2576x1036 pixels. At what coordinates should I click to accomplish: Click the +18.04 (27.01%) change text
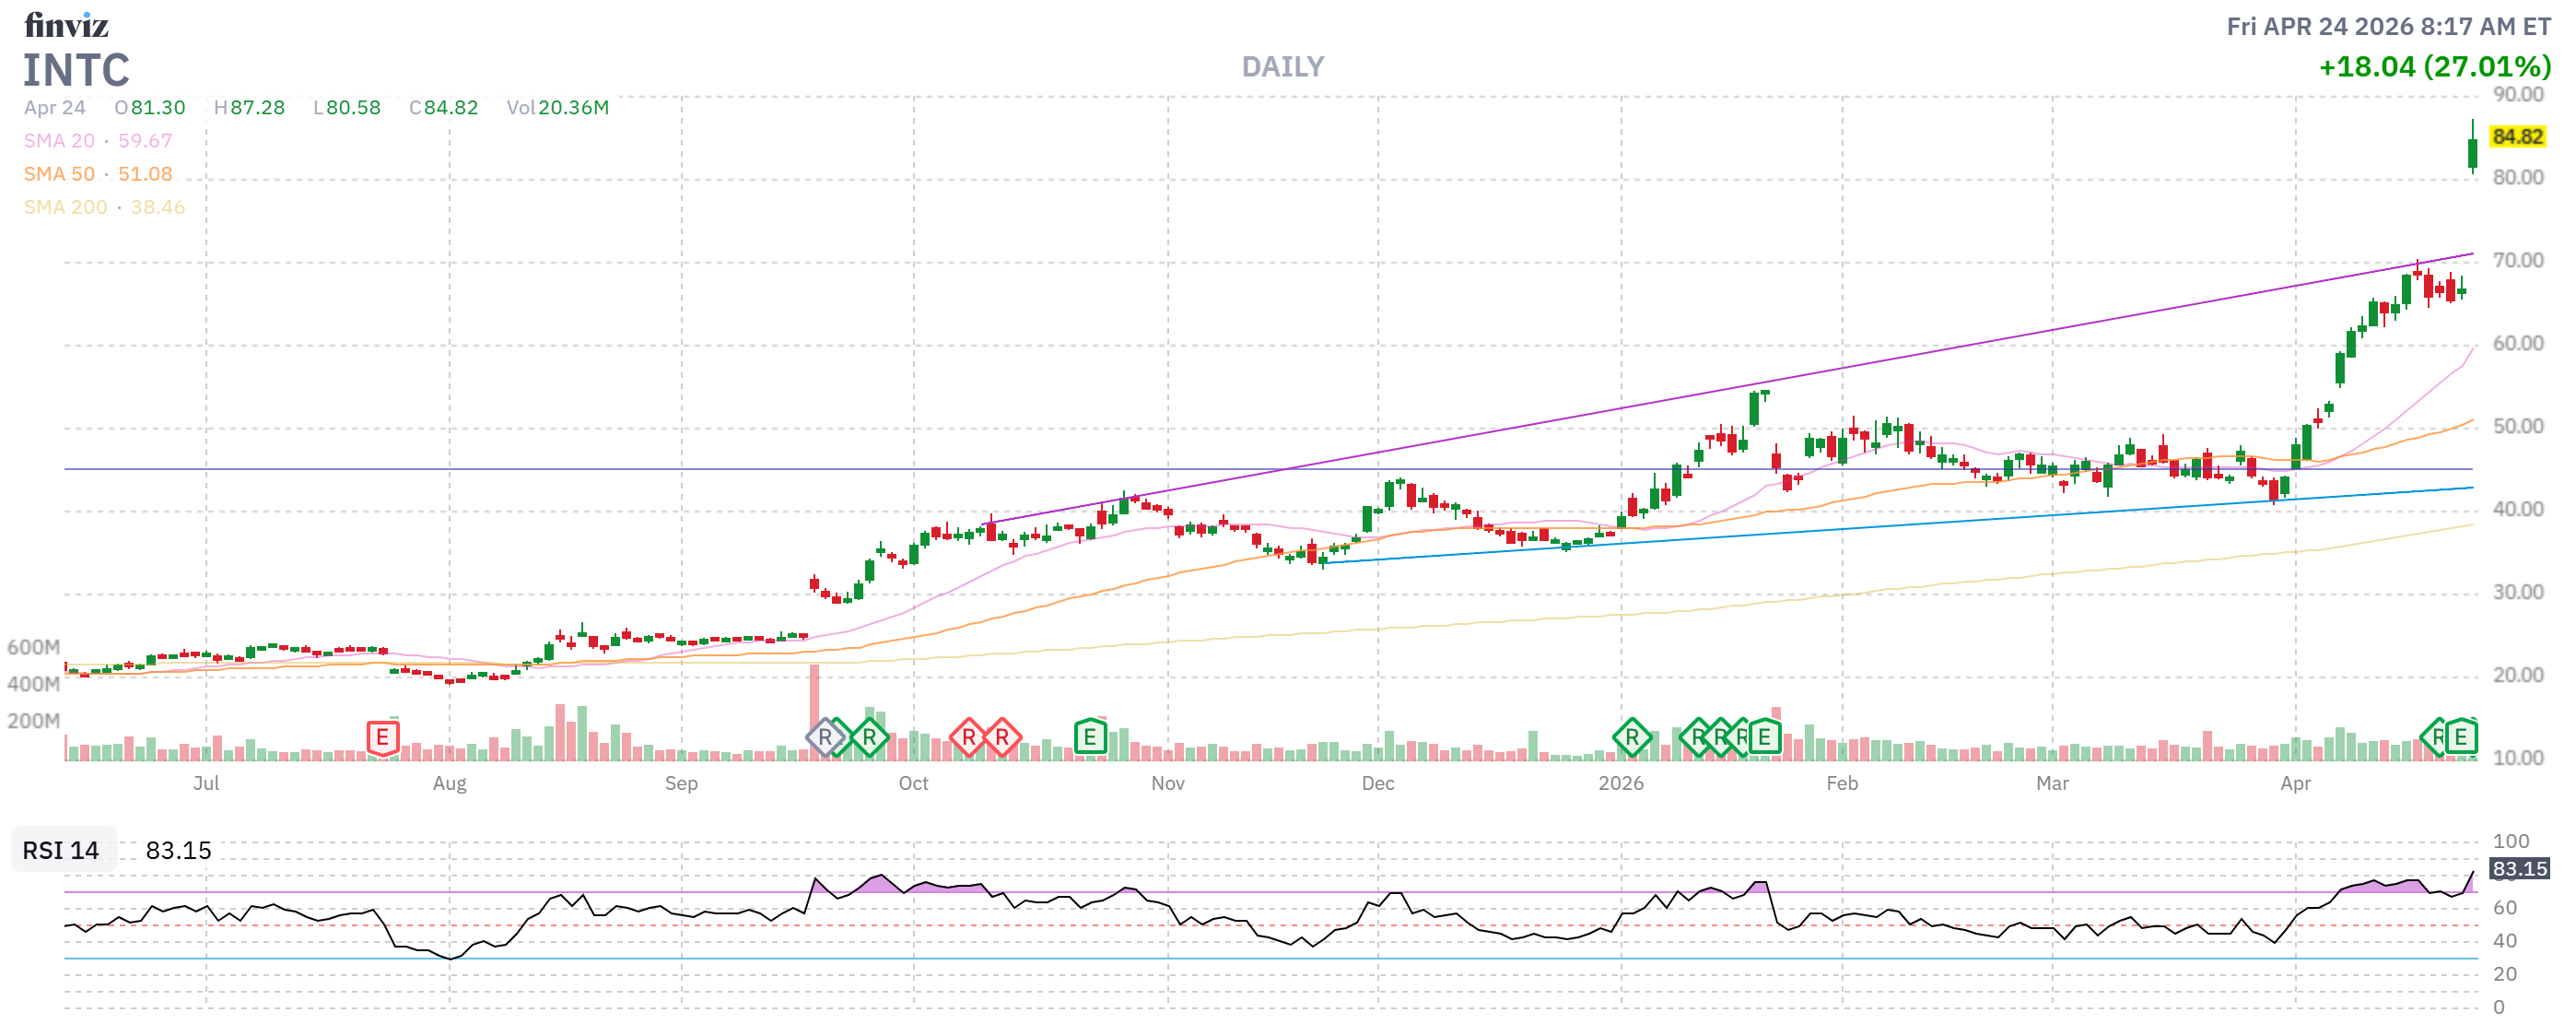point(2434,67)
